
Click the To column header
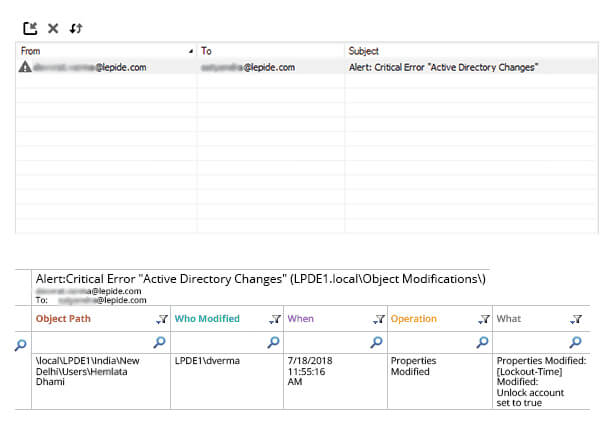271,51
